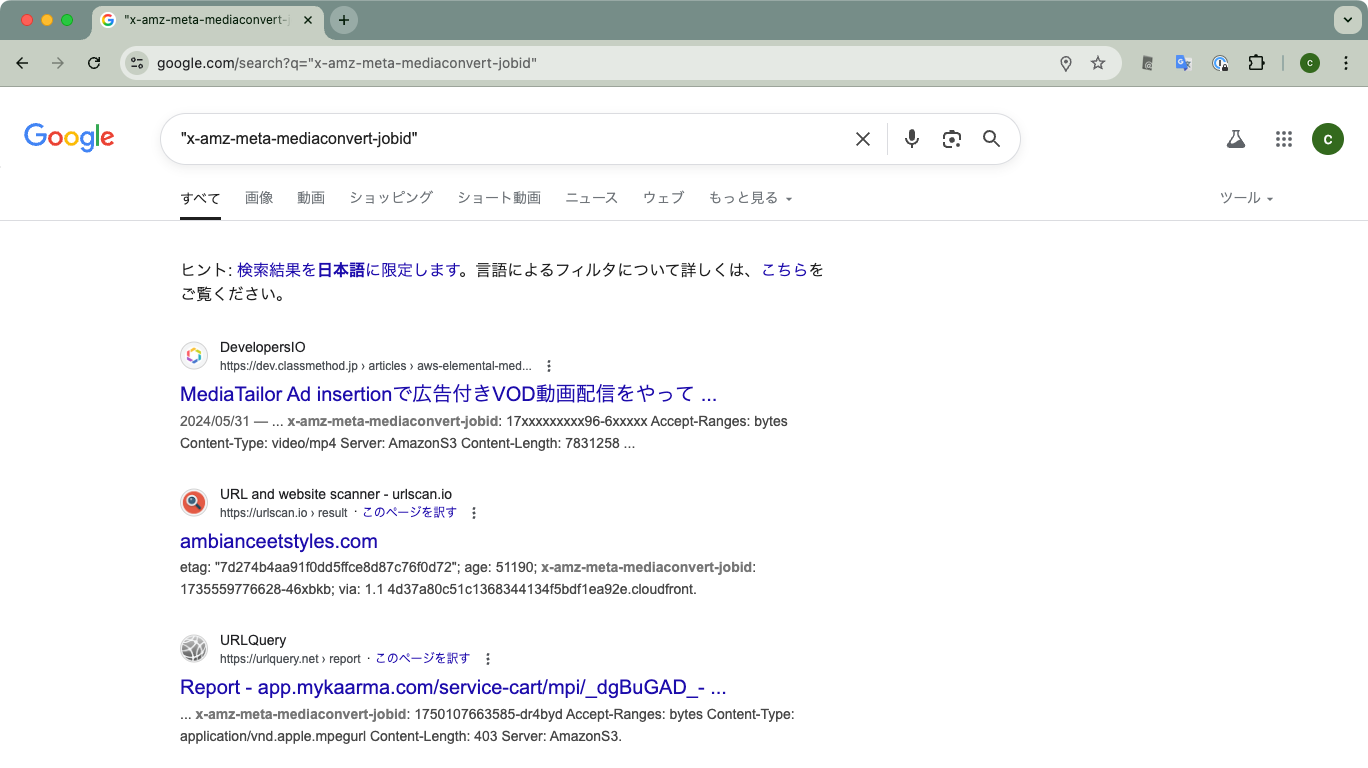This screenshot has width=1368, height=768.
Task: Open Search Labs flask icon
Action: point(1236,139)
